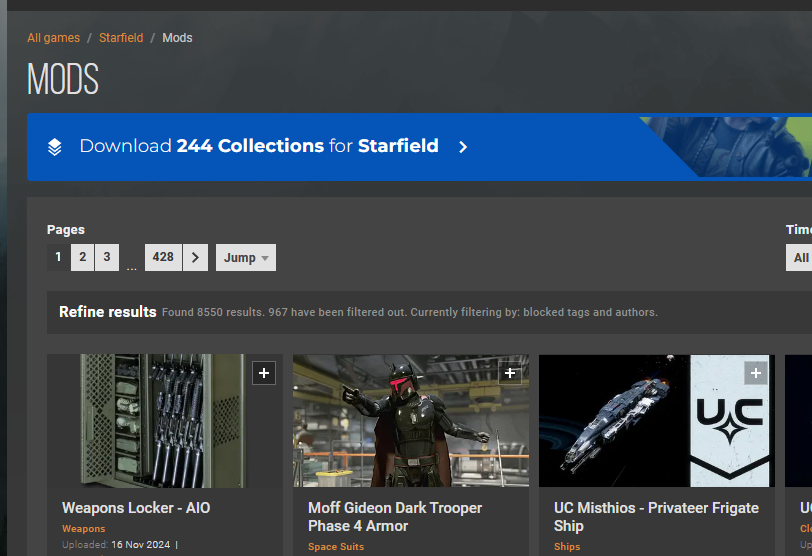Open the UC Misthios frigate thumbnail
The image size is (812, 556).
657,421
